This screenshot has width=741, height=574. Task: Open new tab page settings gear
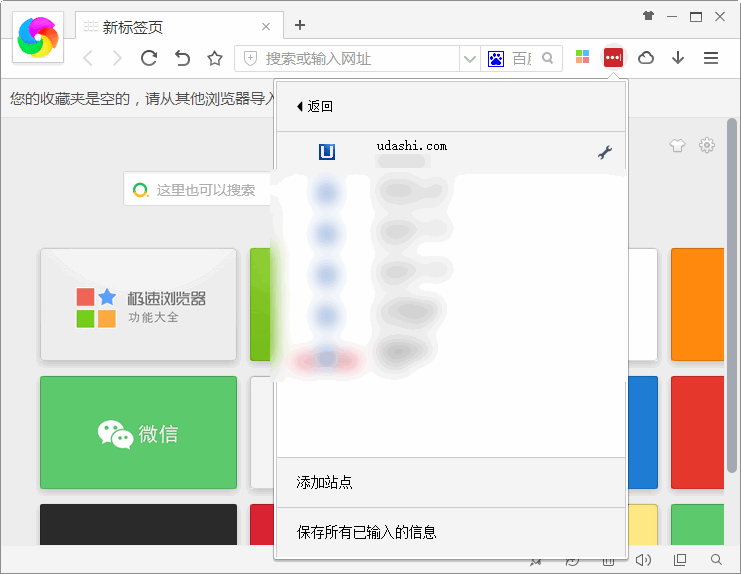point(707,146)
